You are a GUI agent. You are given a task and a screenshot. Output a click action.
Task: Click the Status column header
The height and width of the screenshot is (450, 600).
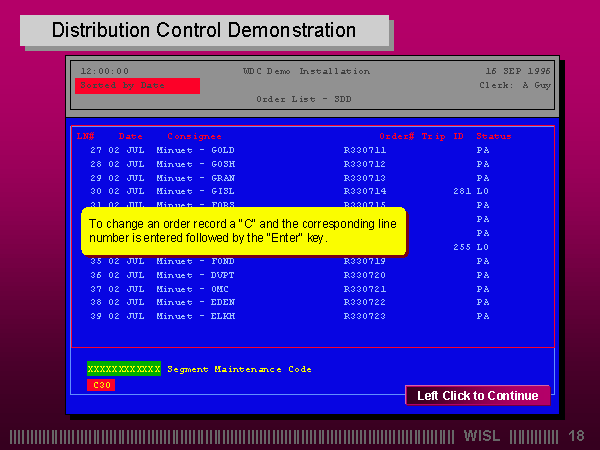494,136
